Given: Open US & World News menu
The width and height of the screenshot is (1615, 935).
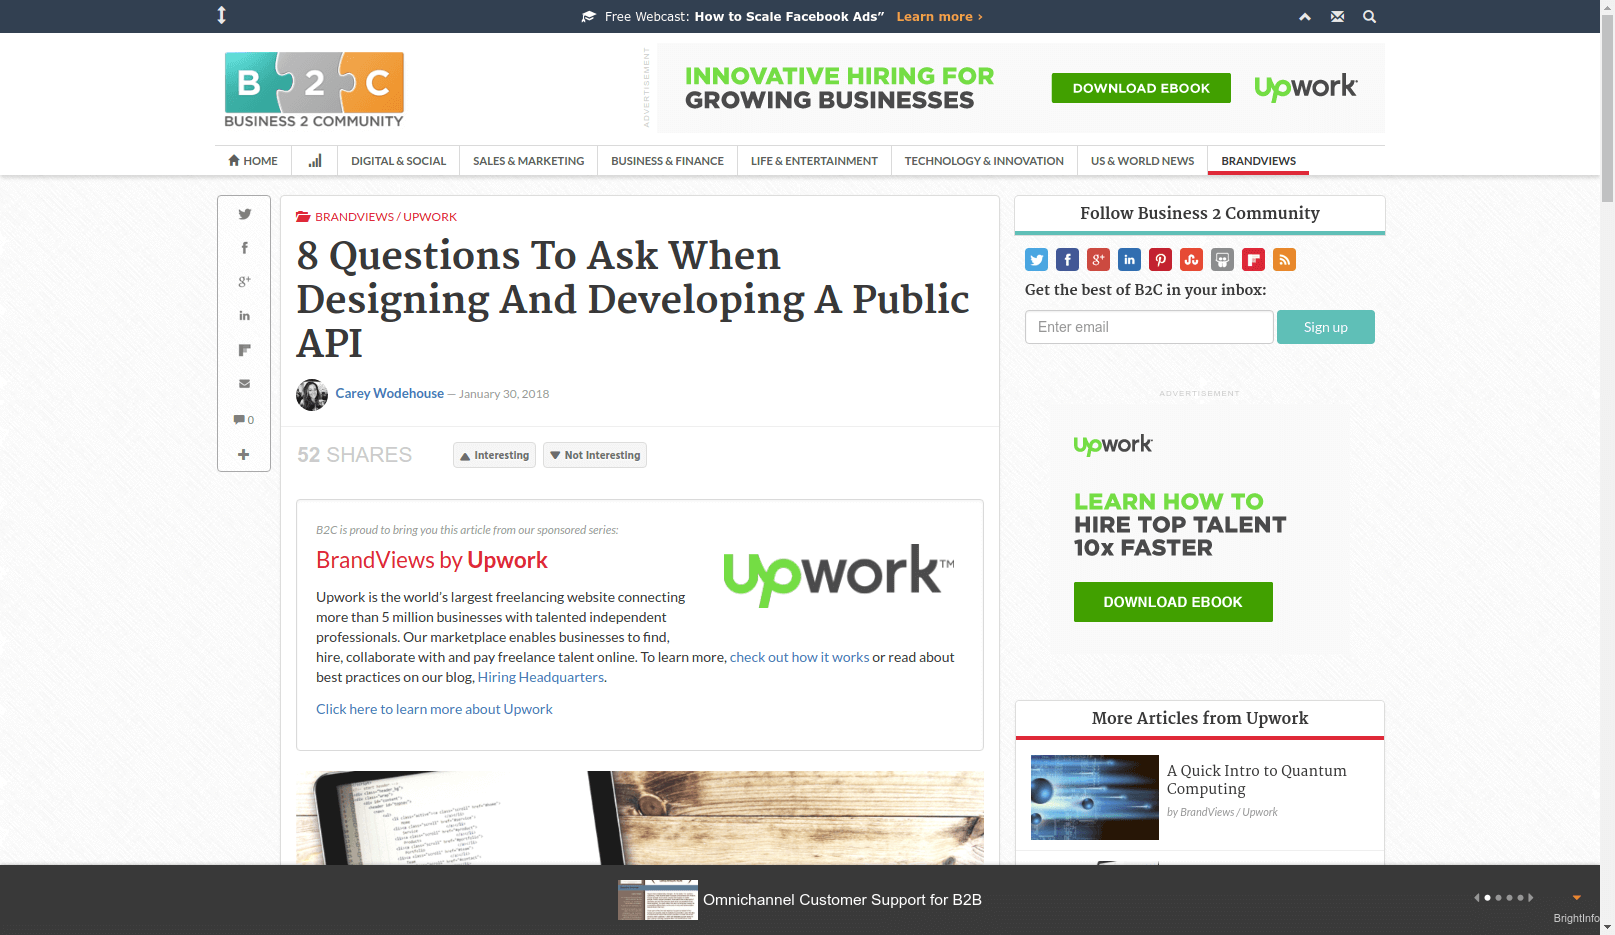Looking at the screenshot, I should (x=1142, y=161).
